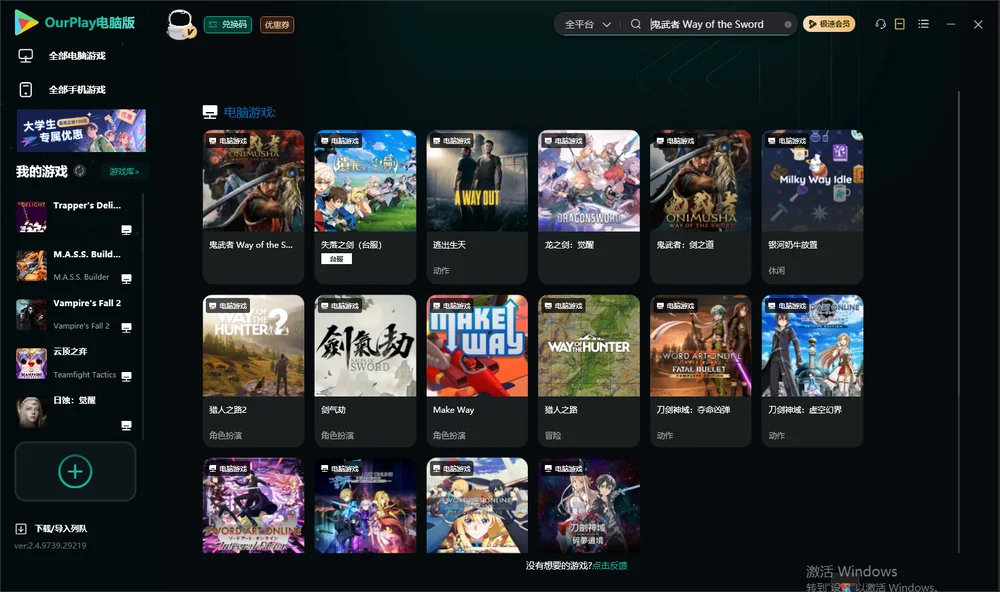Open the 猎人之路2 game card
The width and height of the screenshot is (1000, 592).
pyautogui.click(x=253, y=371)
